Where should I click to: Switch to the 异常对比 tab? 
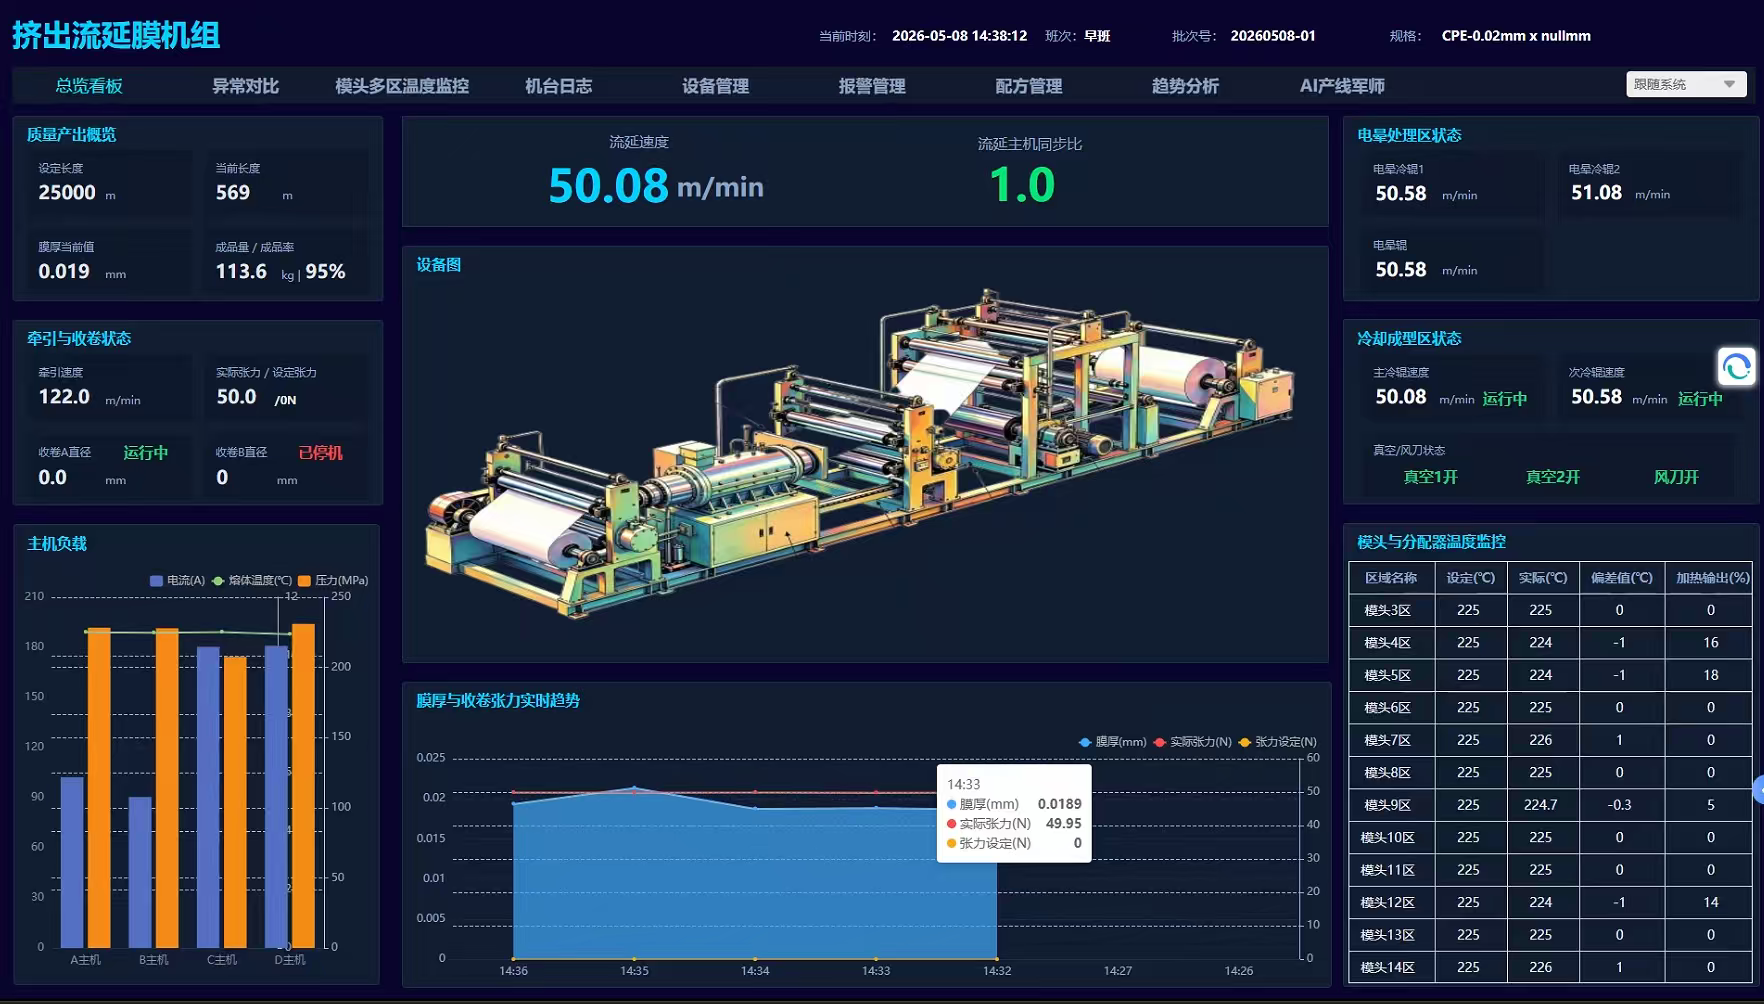[x=245, y=86]
